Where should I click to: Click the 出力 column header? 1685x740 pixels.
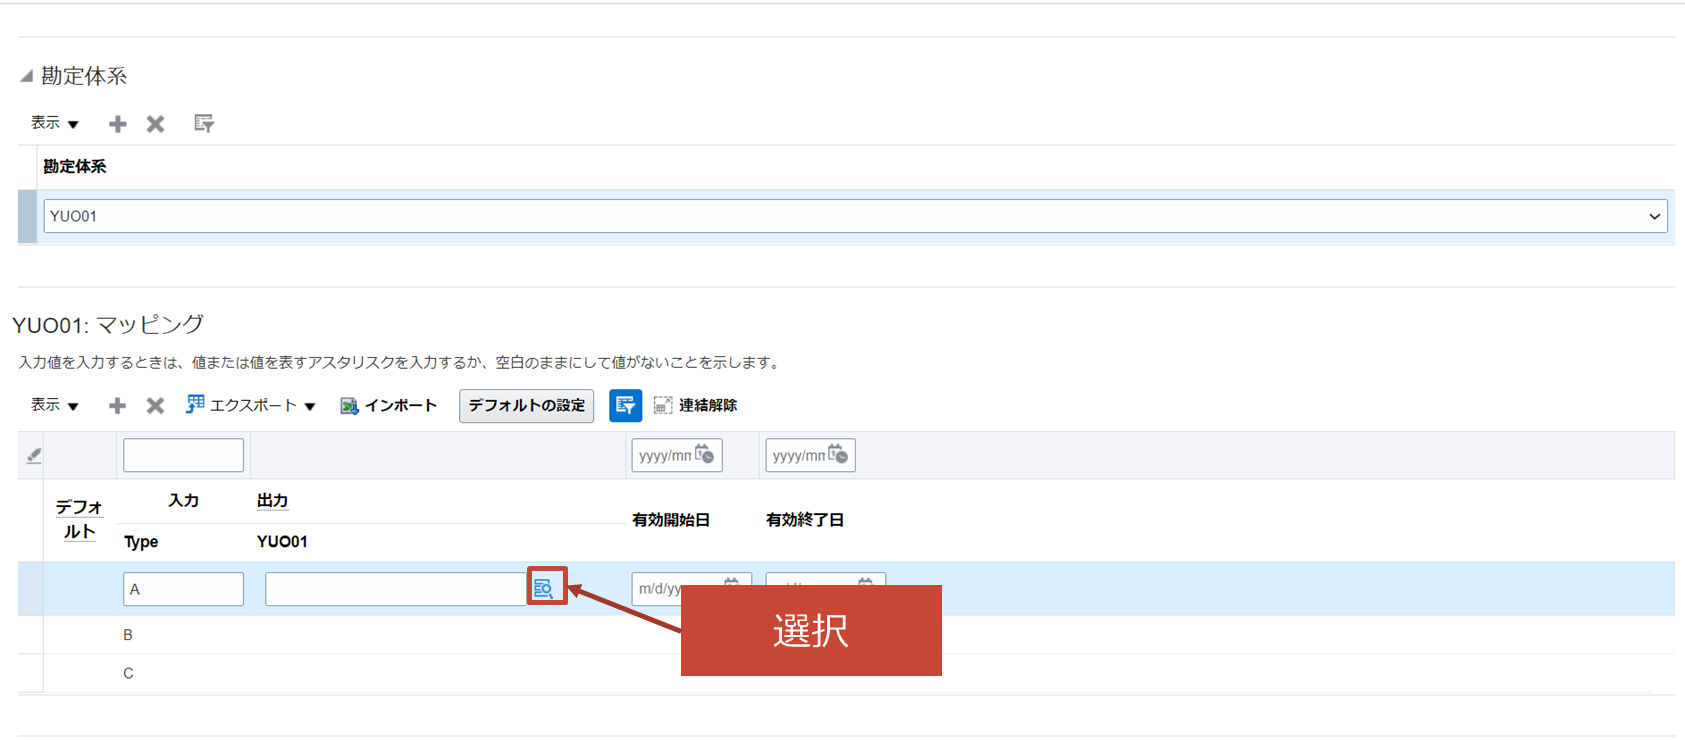272,501
